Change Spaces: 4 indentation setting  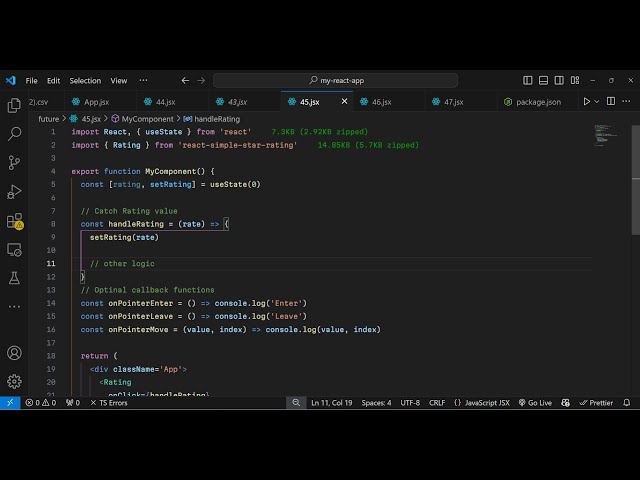point(376,403)
